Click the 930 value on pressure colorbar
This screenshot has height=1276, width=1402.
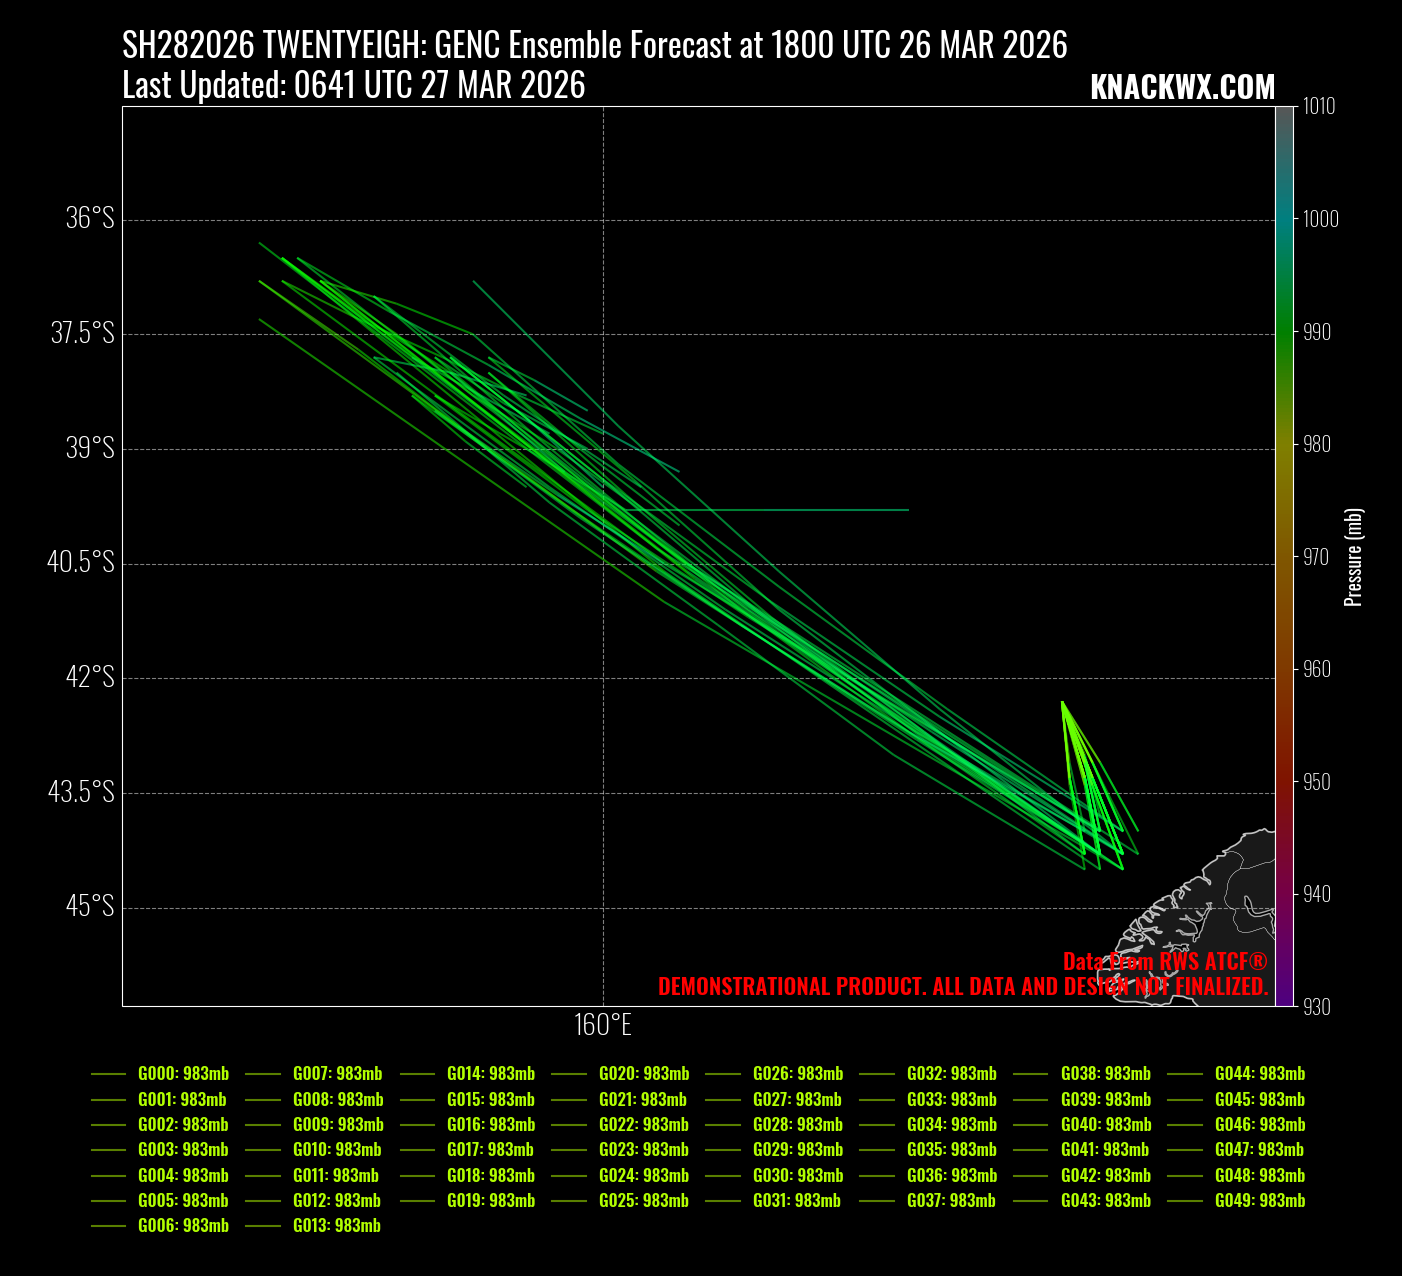[x=1317, y=1007]
